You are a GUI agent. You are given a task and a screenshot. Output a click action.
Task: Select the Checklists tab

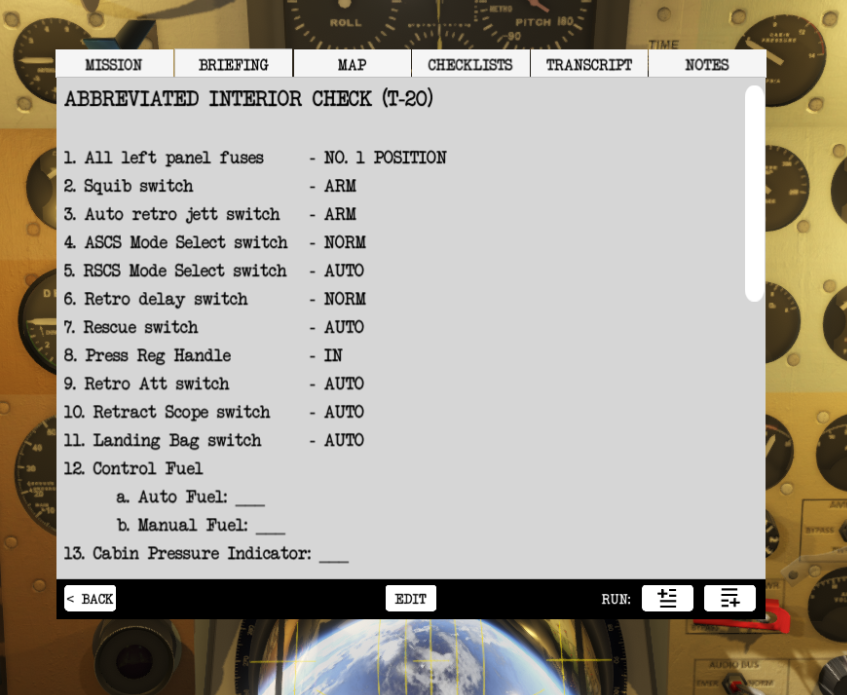[x=470, y=65]
